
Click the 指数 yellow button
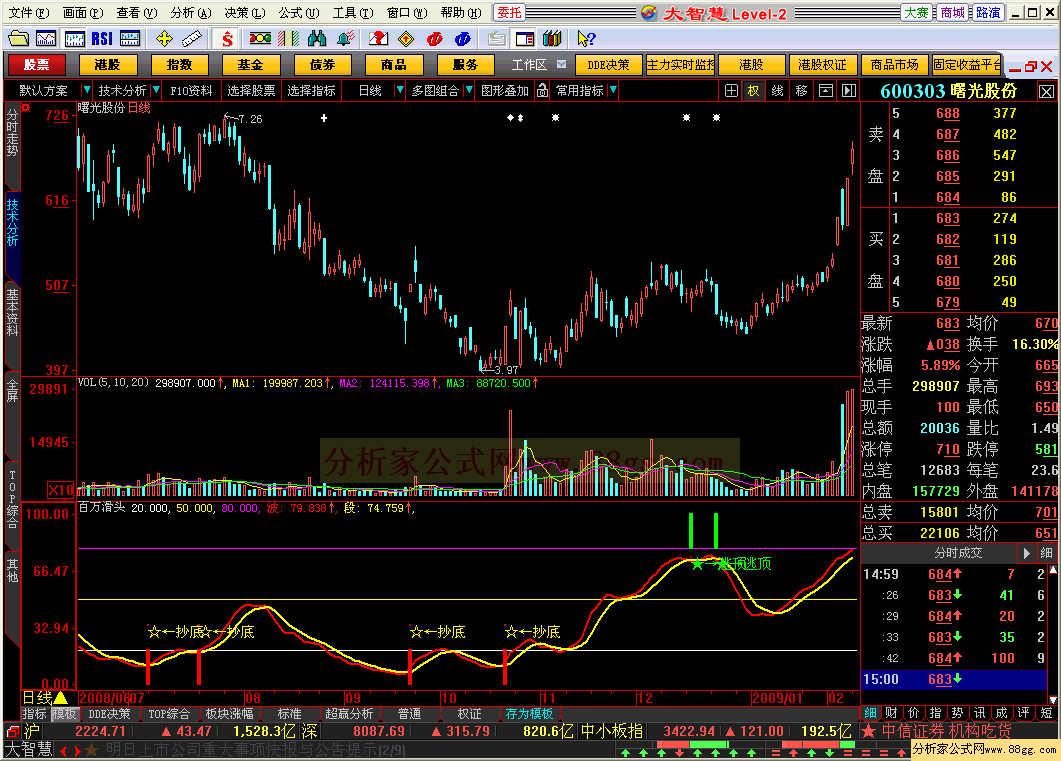179,65
